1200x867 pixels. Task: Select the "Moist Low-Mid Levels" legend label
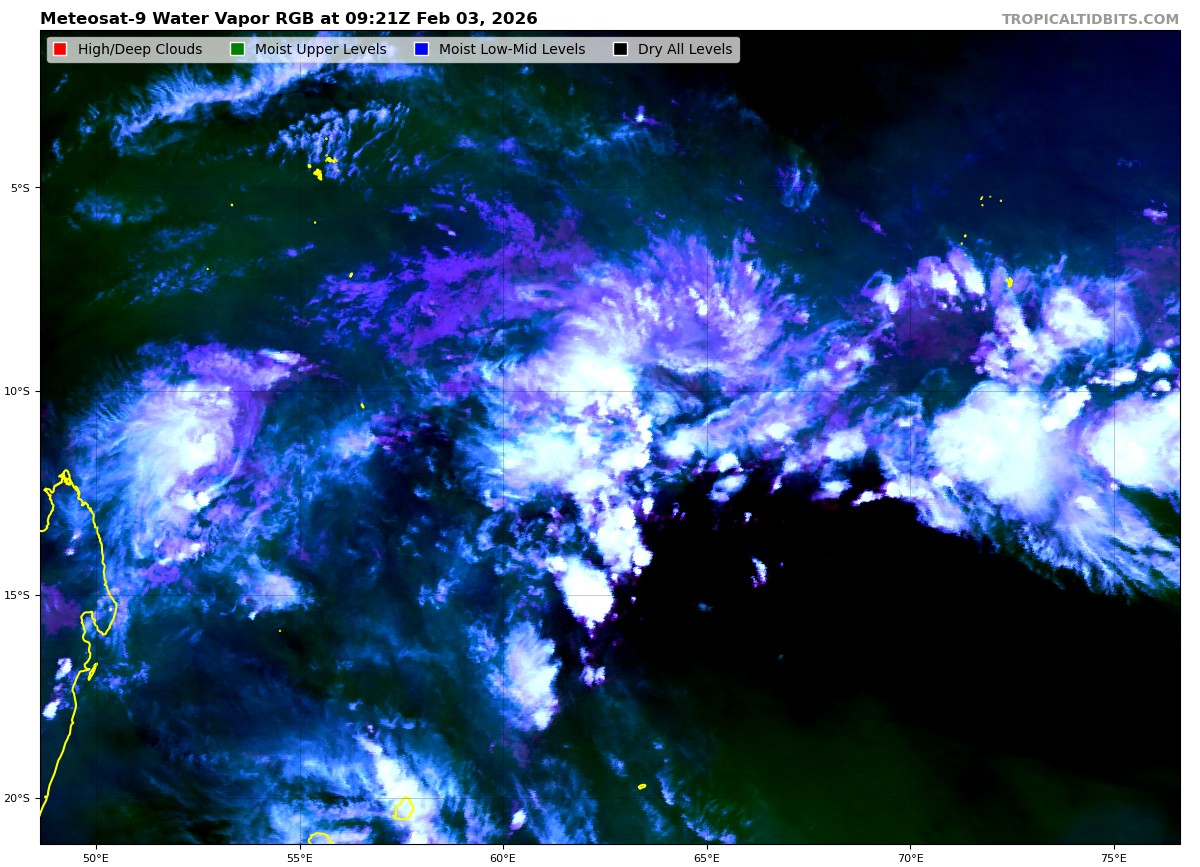(x=512, y=50)
